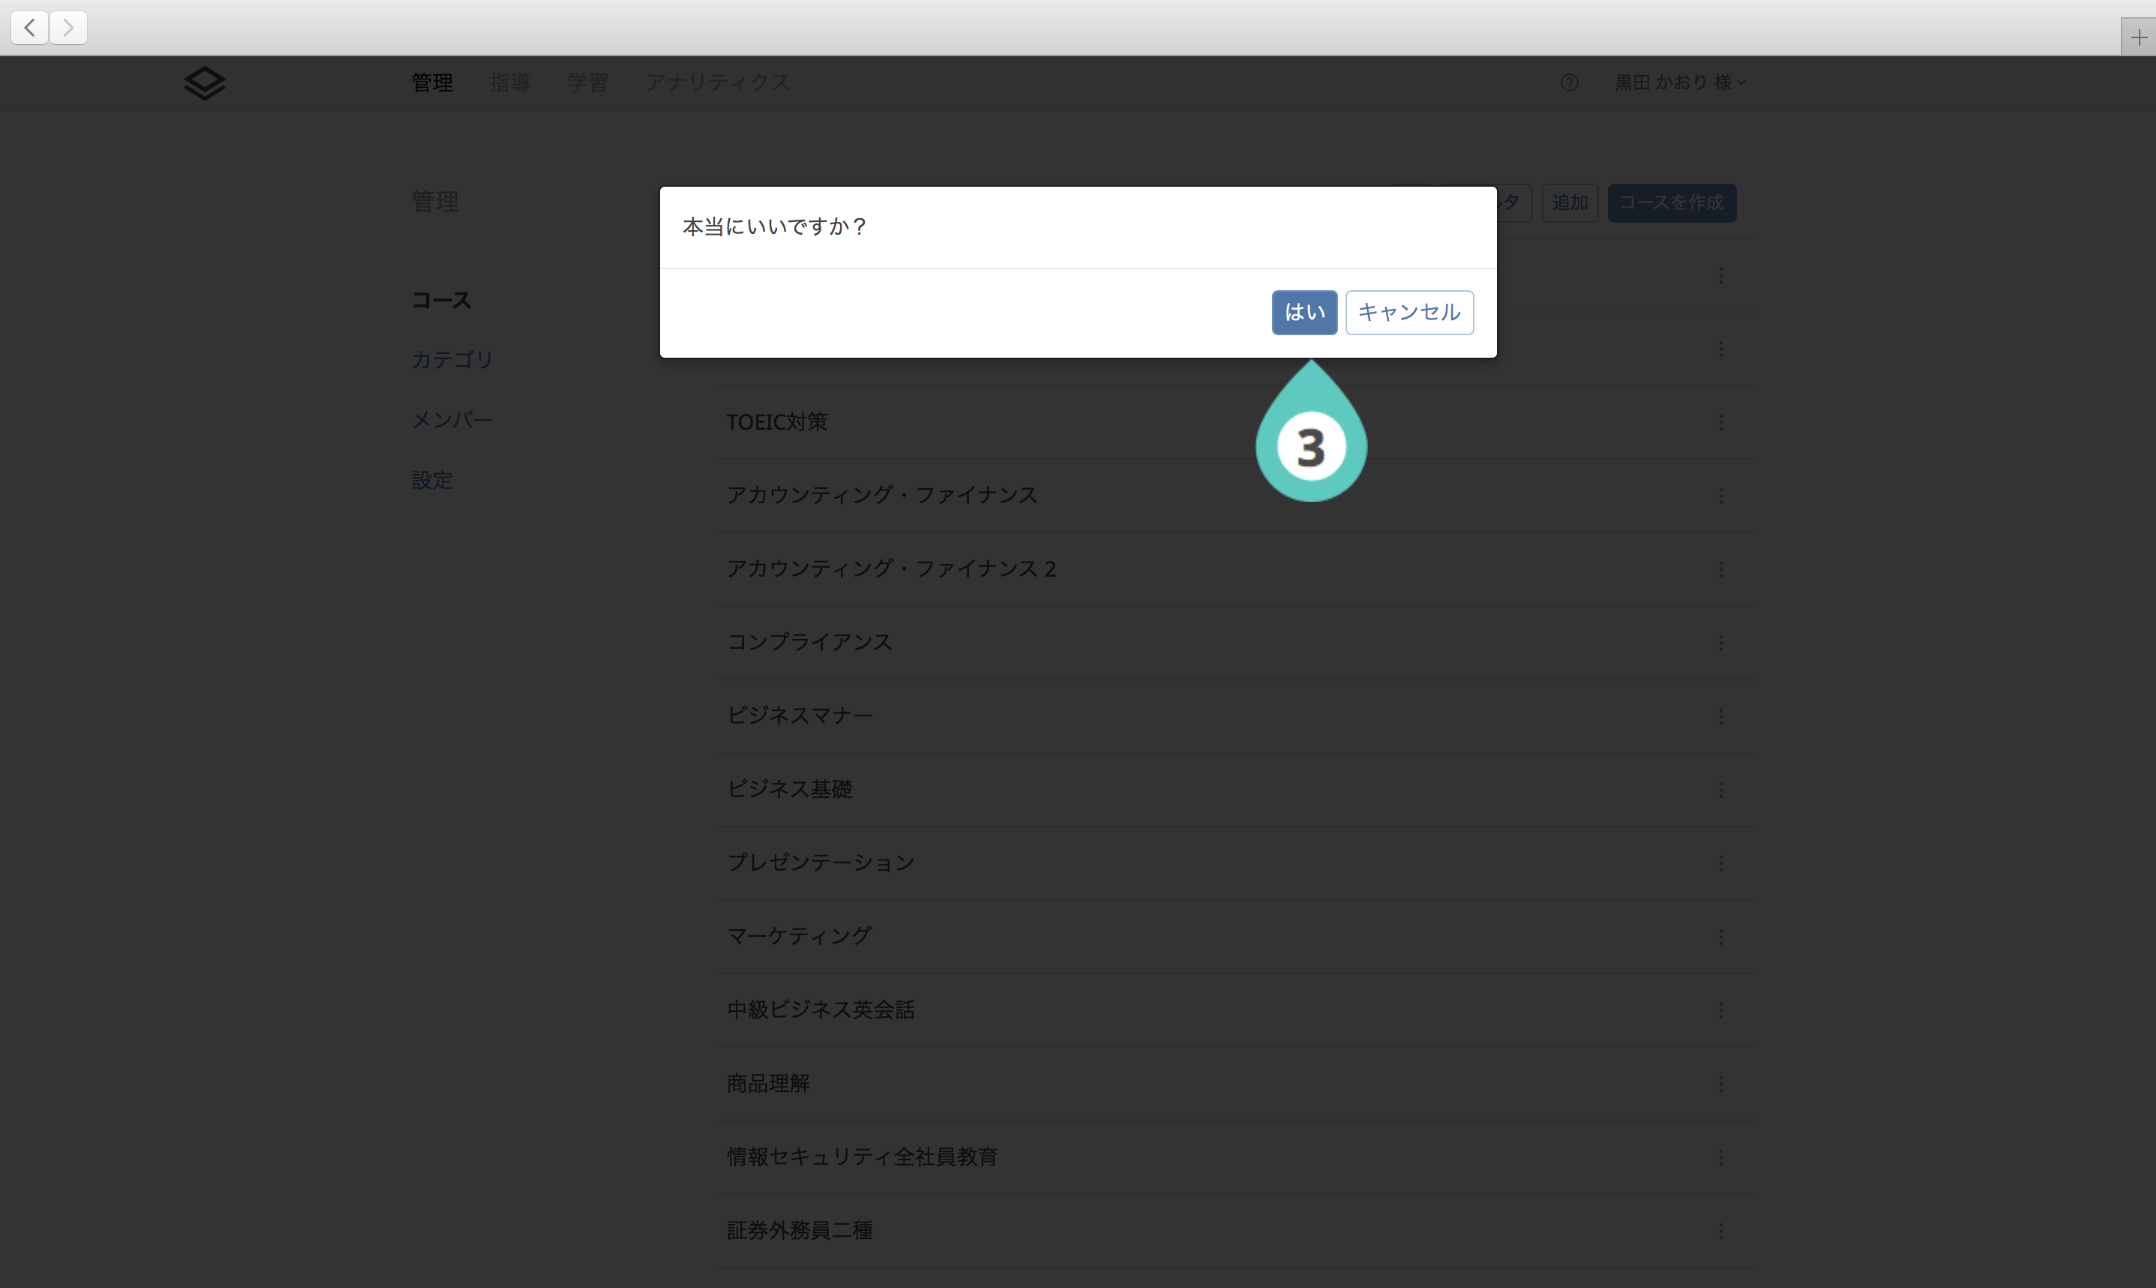
Task: Open three-dot menu for TOEIC対策 course
Action: click(x=1721, y=422)
